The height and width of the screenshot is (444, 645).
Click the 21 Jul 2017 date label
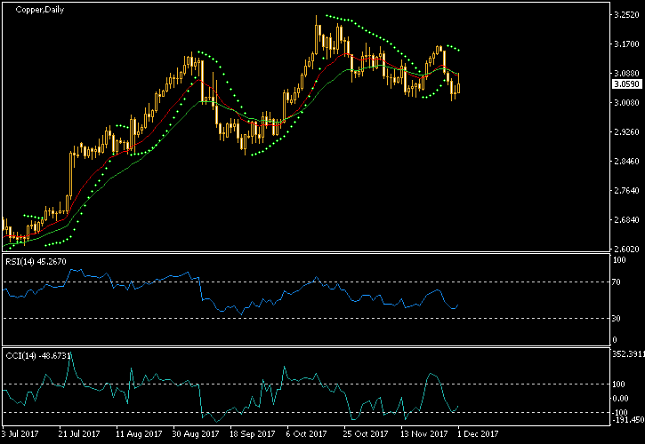(79, 434)
